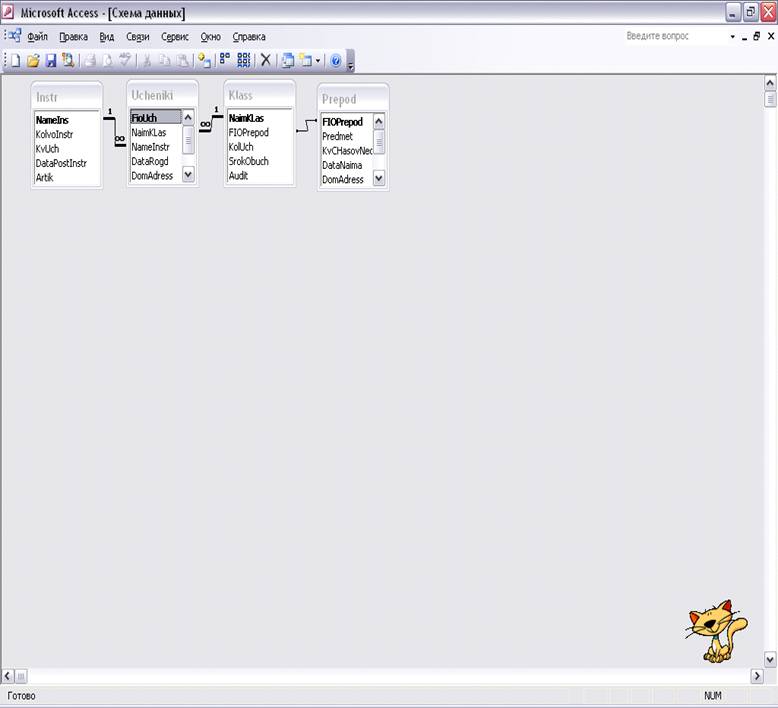Click the File search toolbar icon
Image resolution: width=778 pixels, height=708 pixels.
[68, 61]
